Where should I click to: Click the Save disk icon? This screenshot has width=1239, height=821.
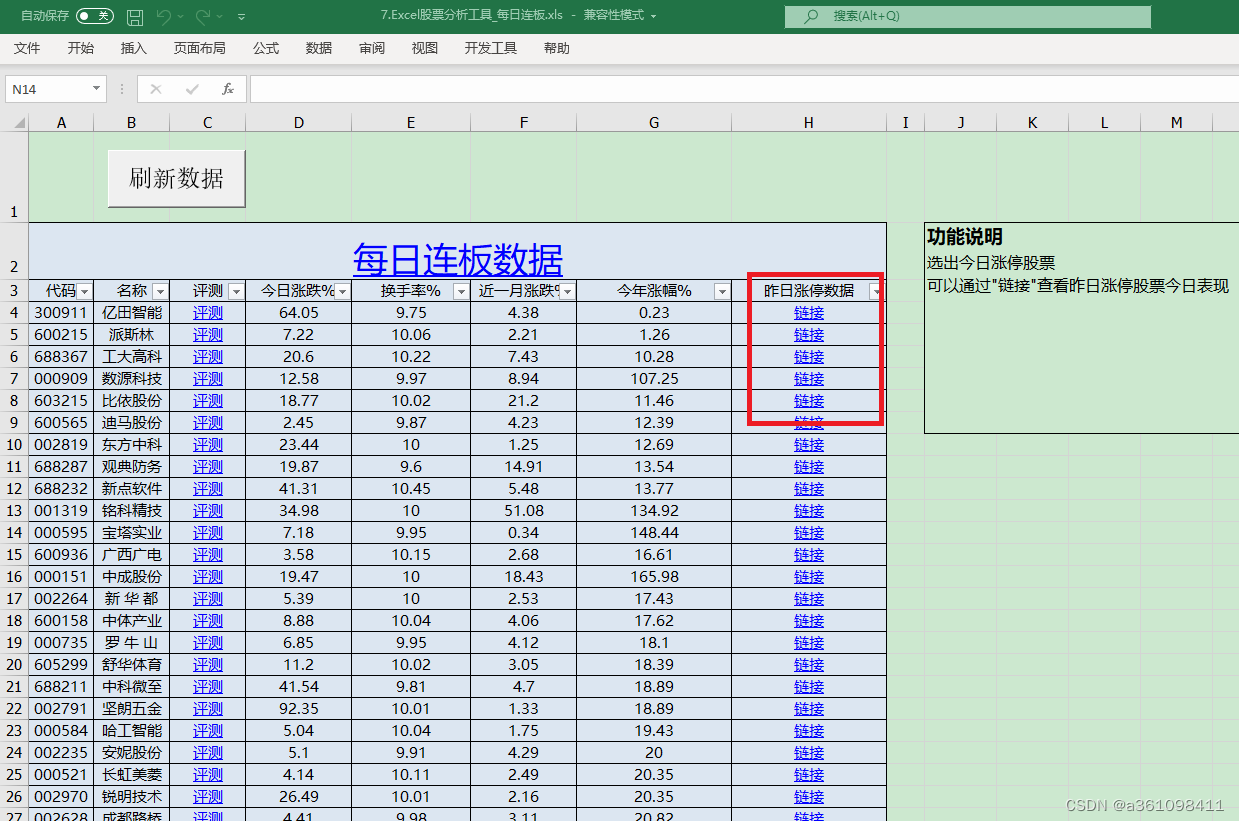coord(135,16)
